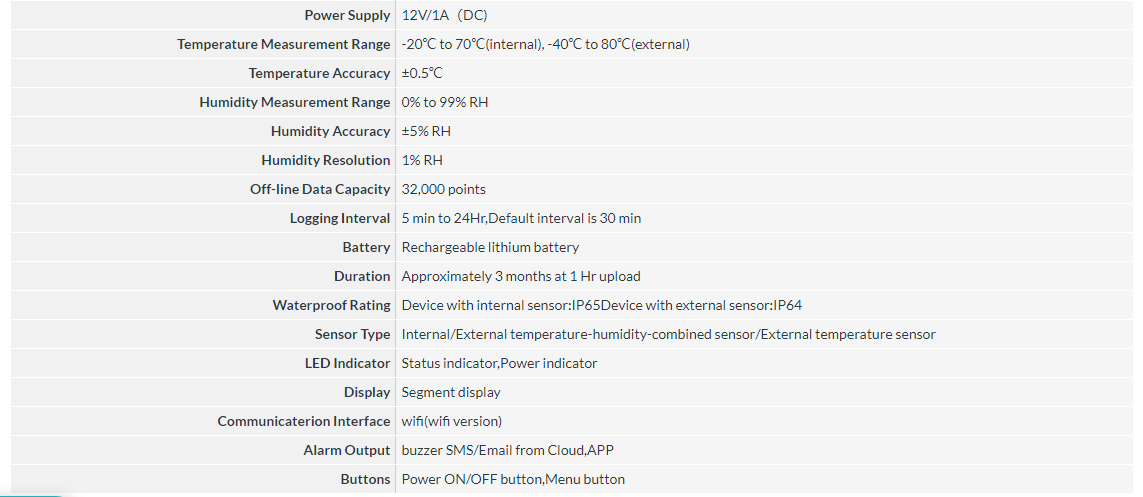Click the ±0.5°C temperature accuracy value
1143x497 pixels.
422,74
